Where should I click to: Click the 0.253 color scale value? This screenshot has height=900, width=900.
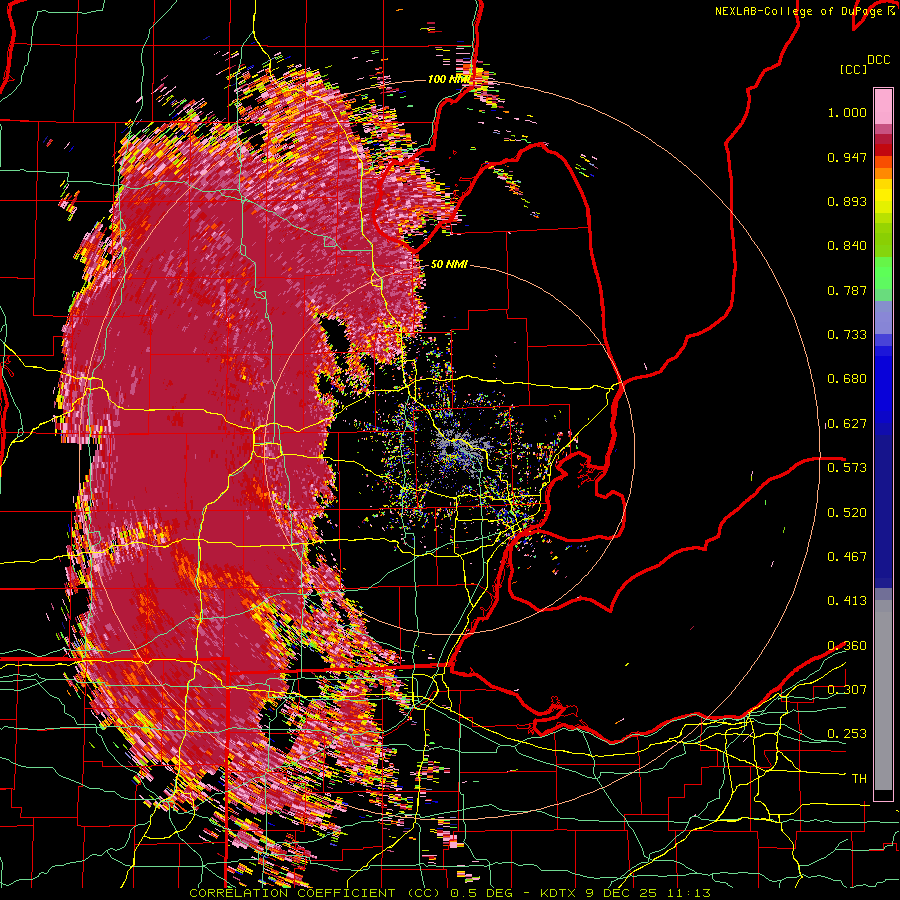tap(847, 734)
